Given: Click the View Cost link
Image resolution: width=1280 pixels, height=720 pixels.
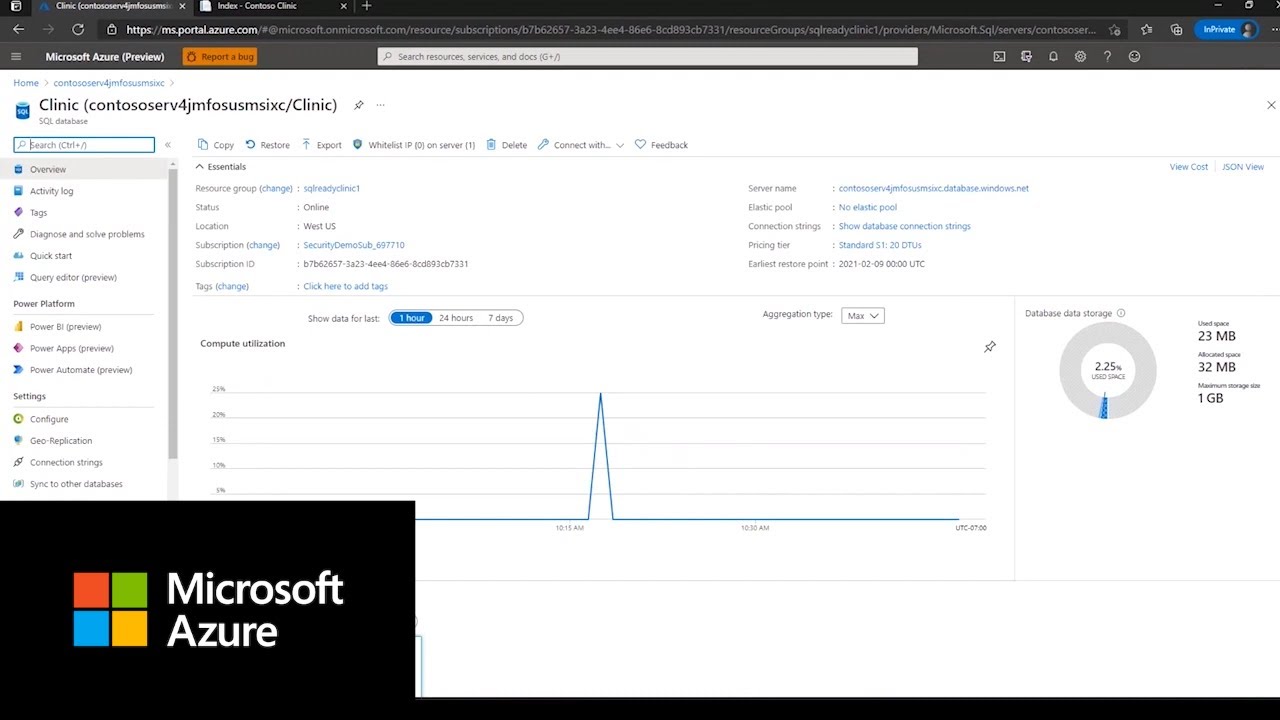Looking at the screenshot, I should point(1189,167).
